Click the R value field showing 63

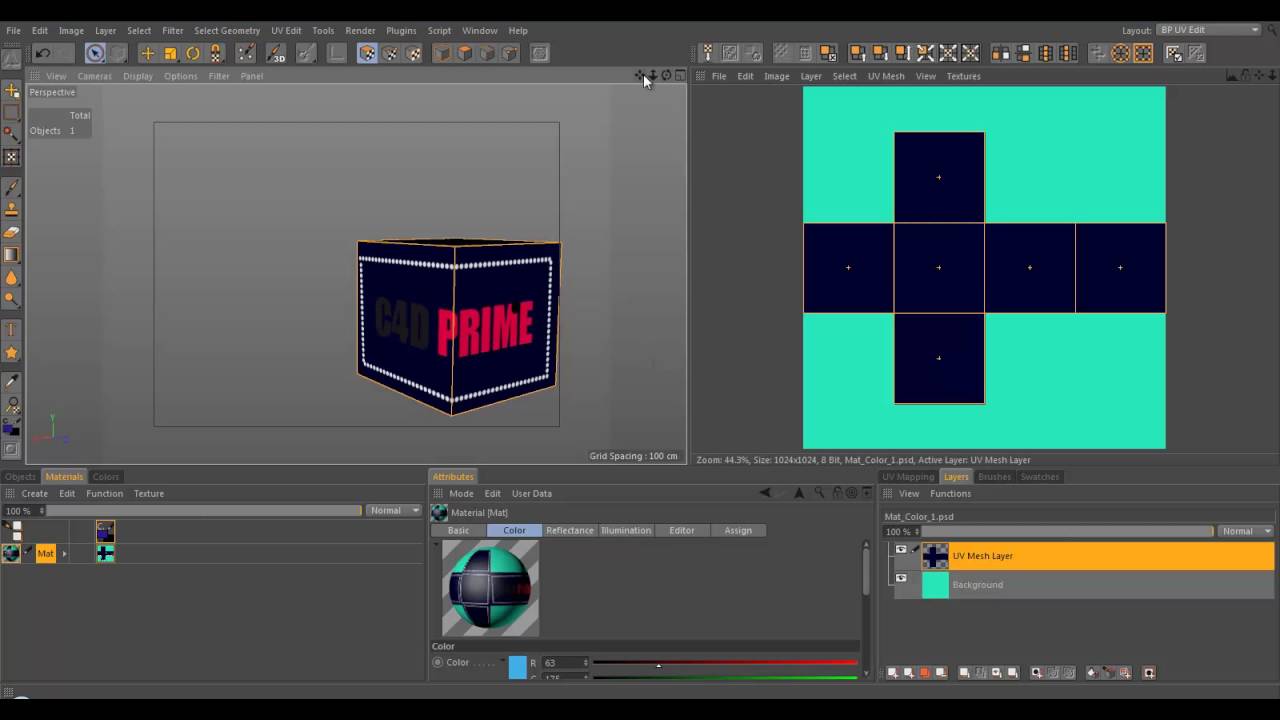(x=564, y=663)
